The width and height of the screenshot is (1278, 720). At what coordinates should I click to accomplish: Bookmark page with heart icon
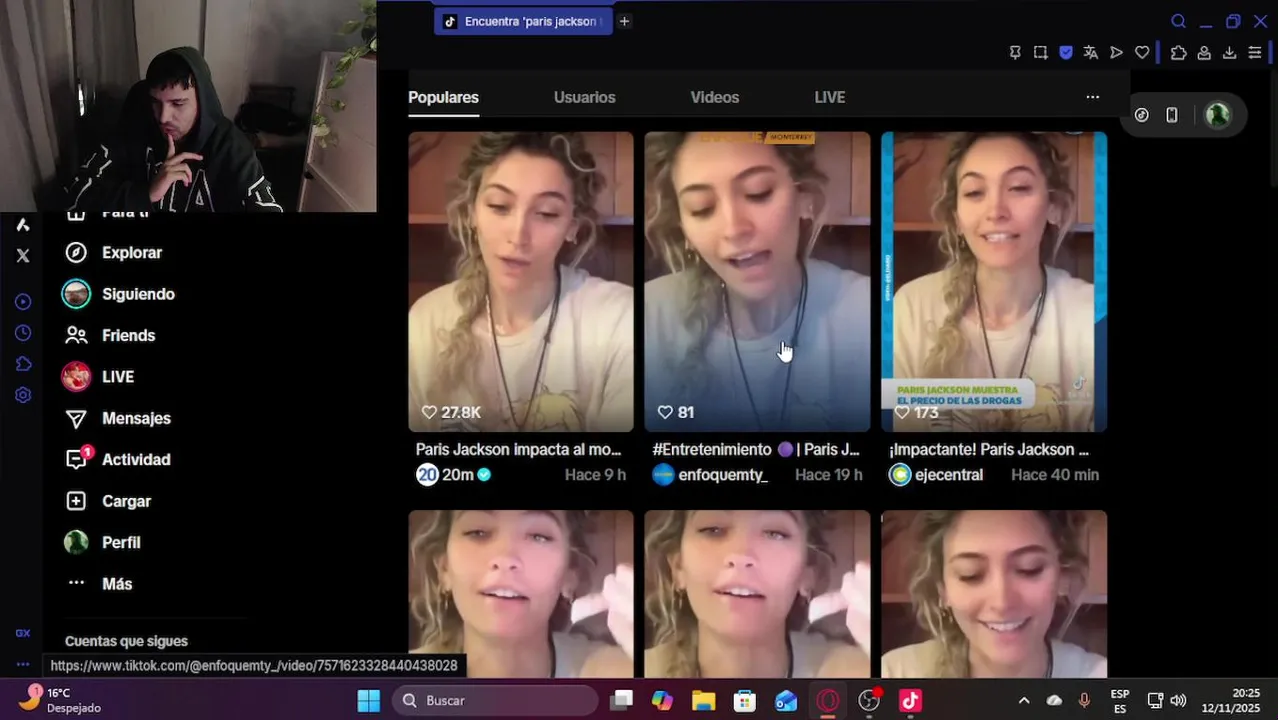click(1142, 53)
